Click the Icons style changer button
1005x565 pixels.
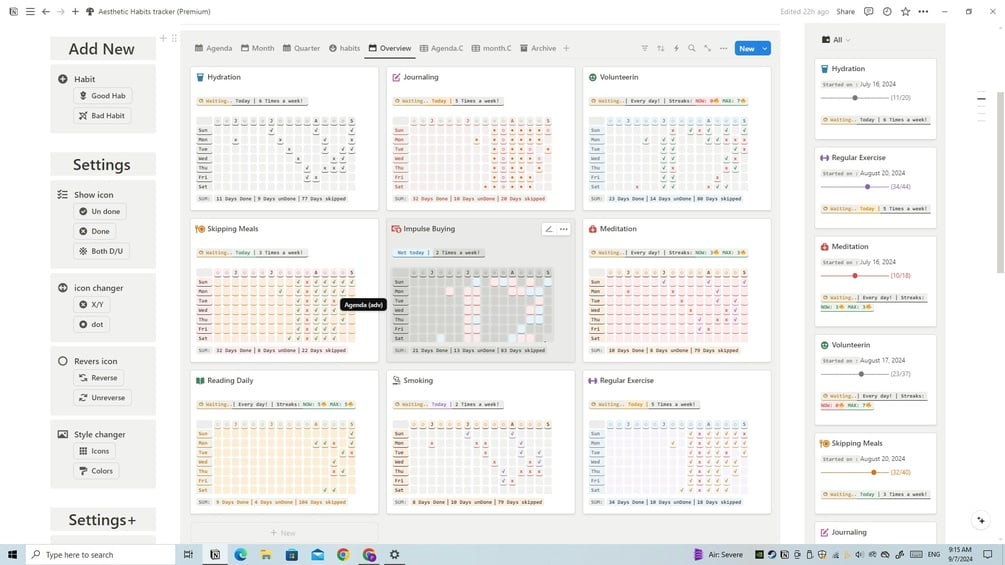click(x=94, y=451)
